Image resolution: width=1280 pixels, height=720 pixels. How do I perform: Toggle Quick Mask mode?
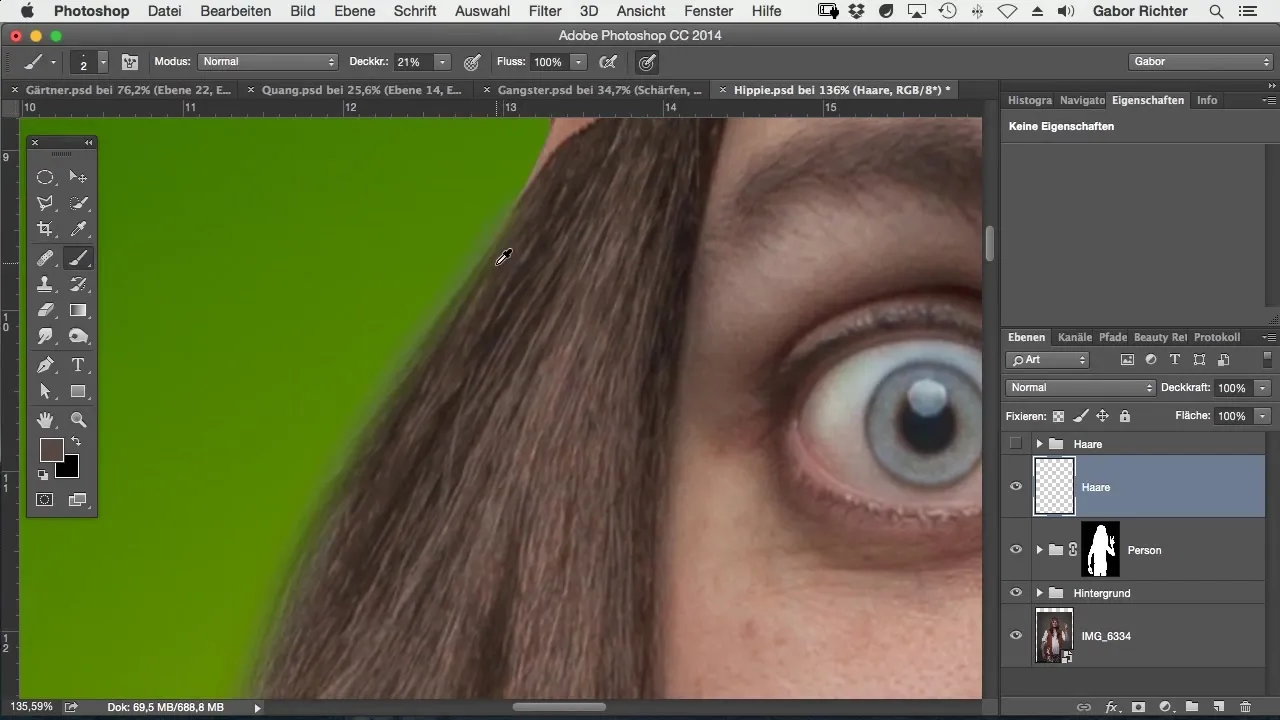pyautogui.click(x=45, y=499)
